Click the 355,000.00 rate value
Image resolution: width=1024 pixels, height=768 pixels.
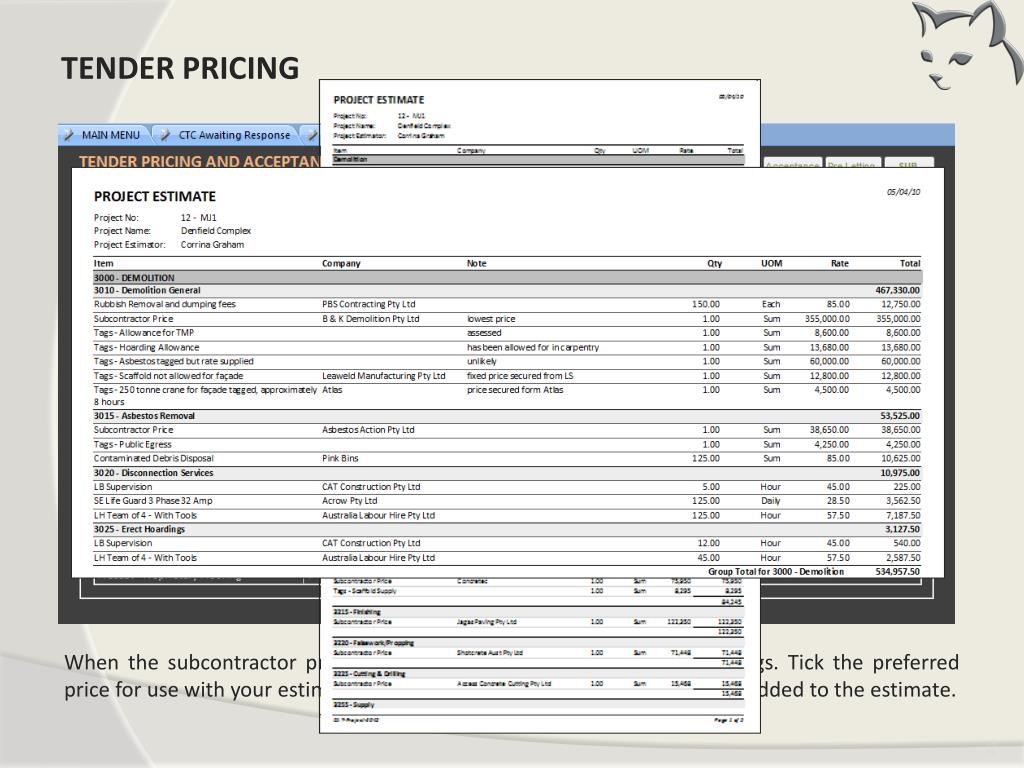pos(827,319)
